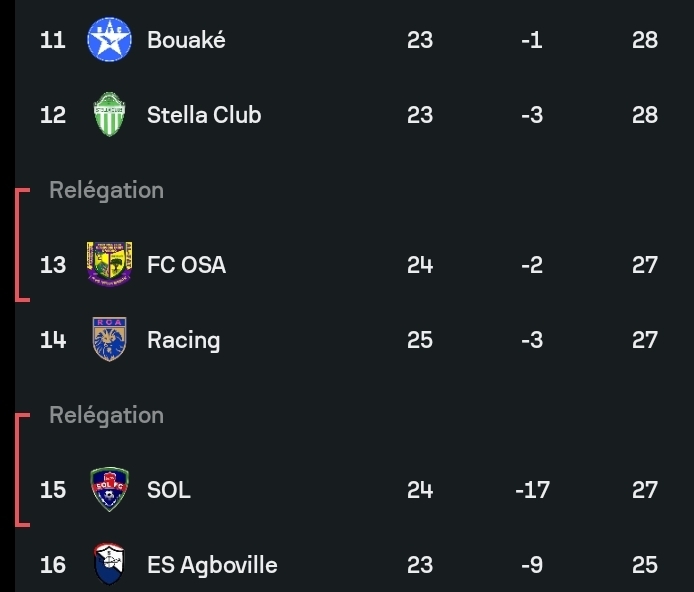Click the Racing club lion badge
694x592 pixels.
(109, 340)
